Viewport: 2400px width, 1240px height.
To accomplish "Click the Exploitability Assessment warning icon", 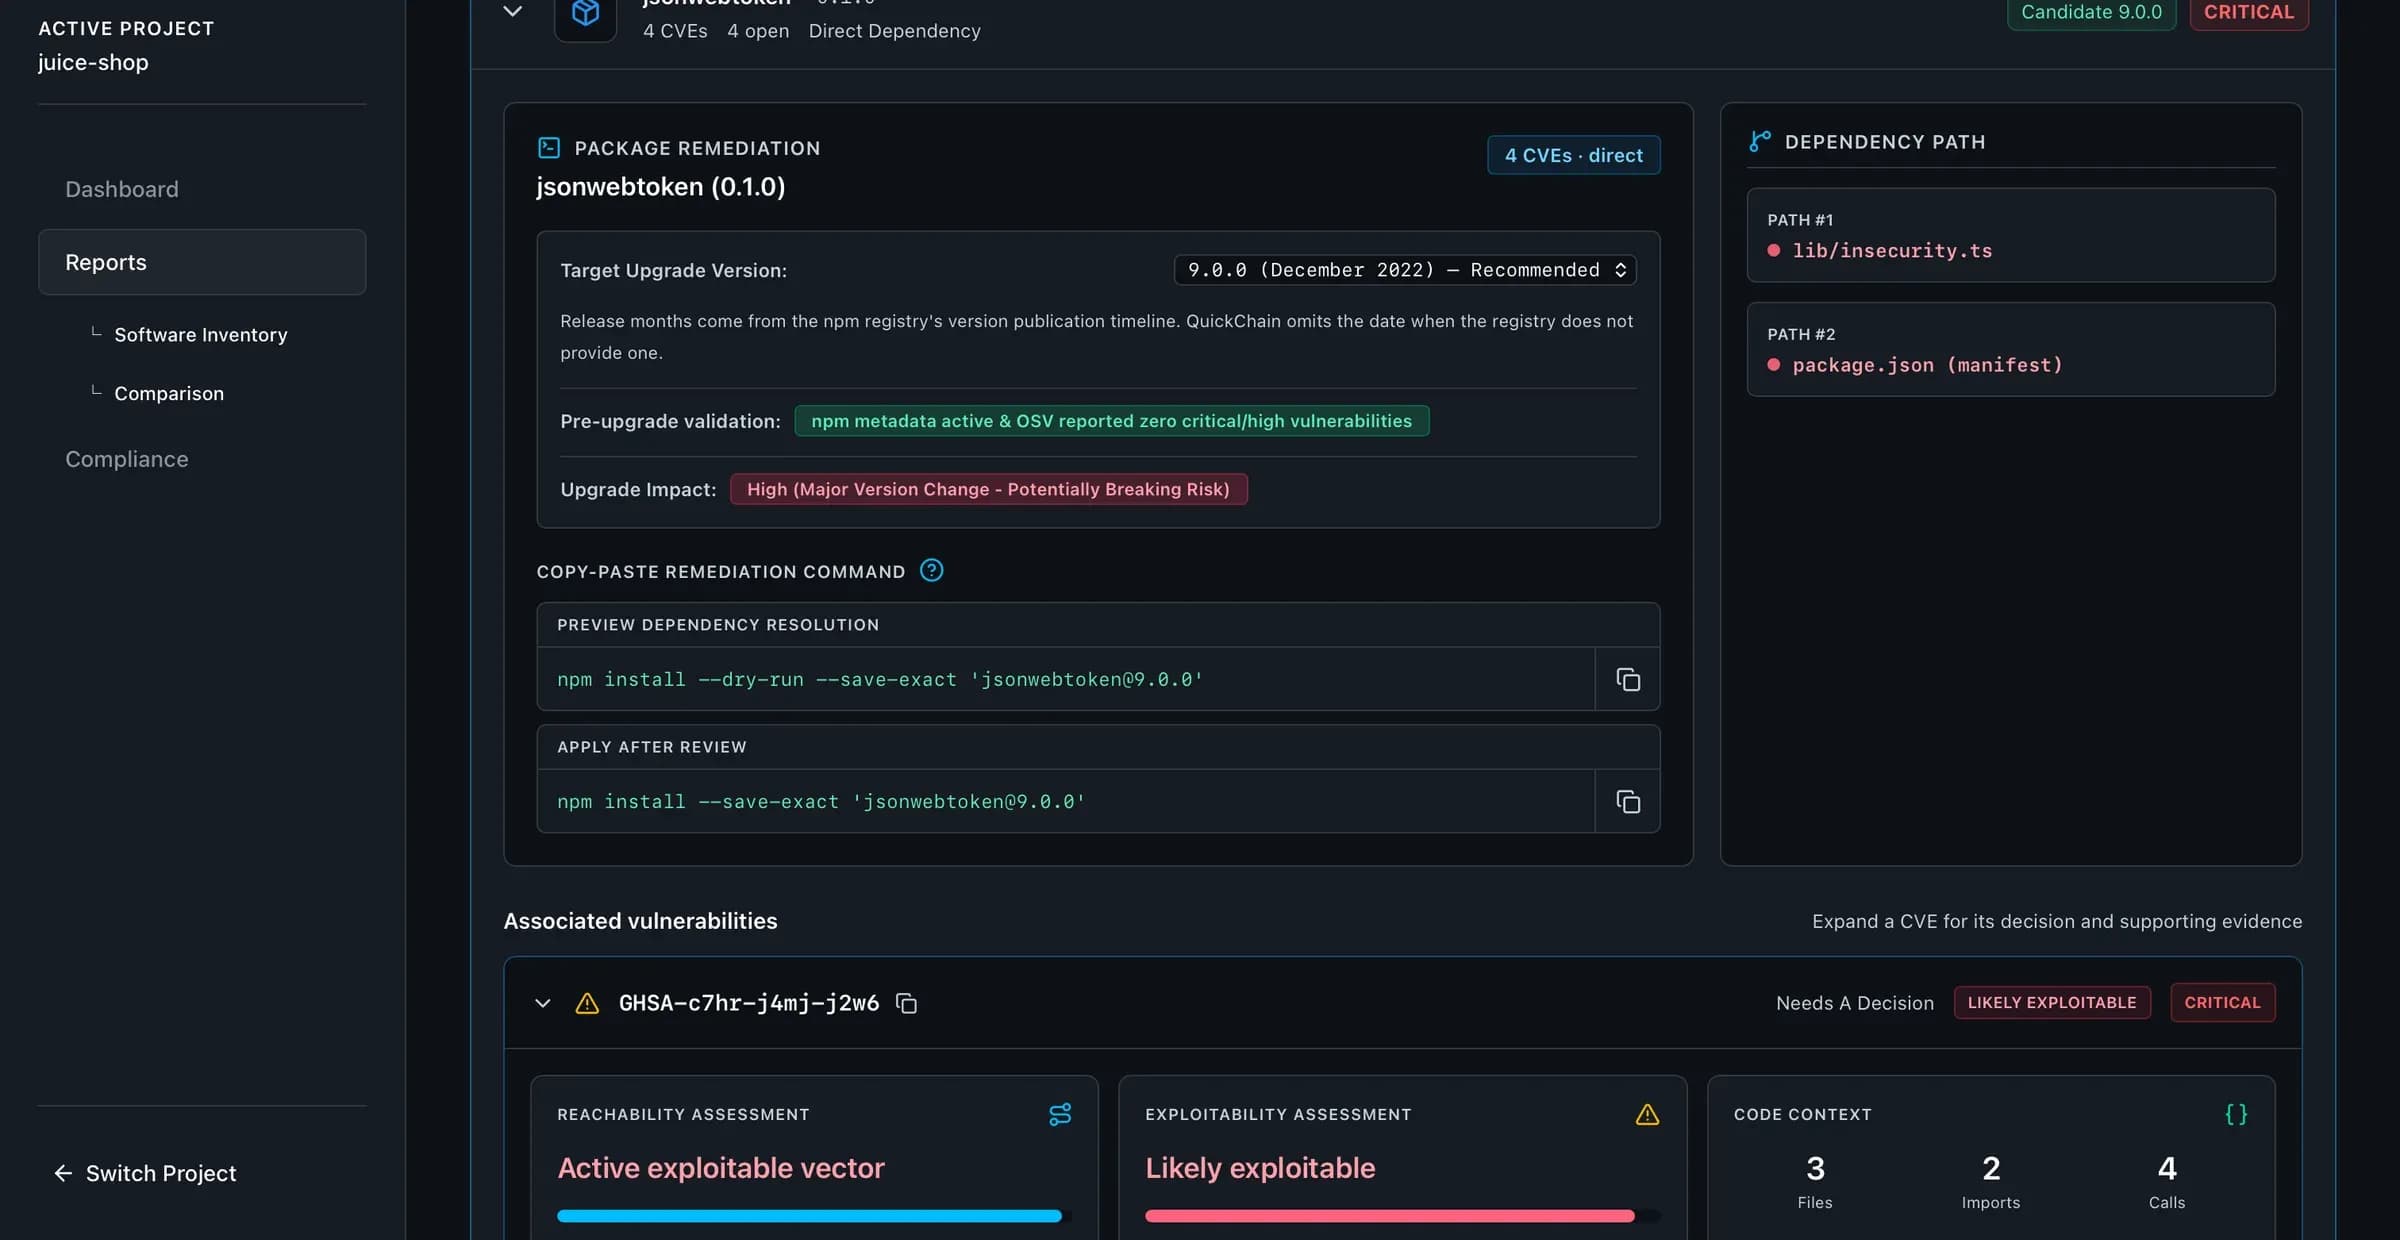I will click(x=1647, y=1114).
